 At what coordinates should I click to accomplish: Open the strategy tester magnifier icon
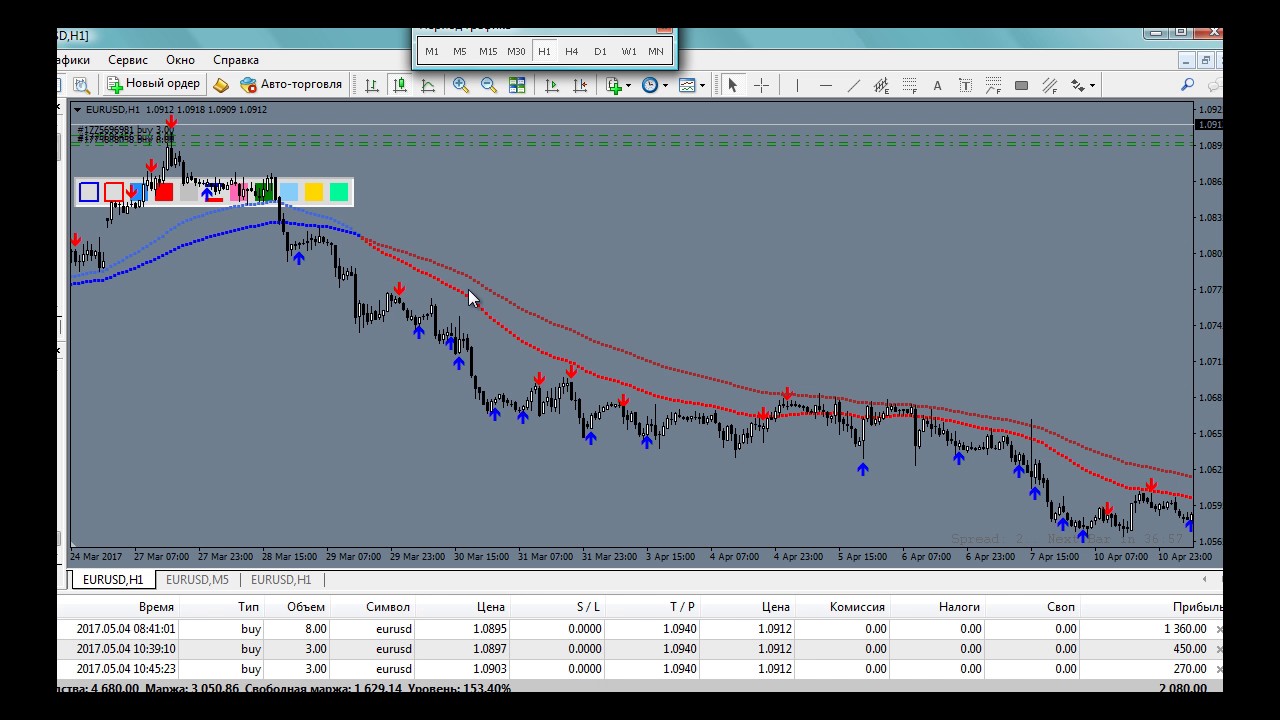click(81, 85)
